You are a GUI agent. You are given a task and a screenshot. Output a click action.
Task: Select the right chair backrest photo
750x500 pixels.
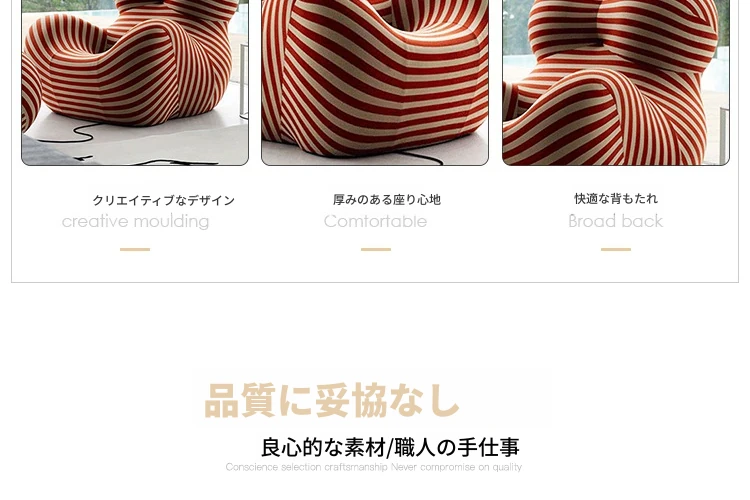(x=616, y=82)
